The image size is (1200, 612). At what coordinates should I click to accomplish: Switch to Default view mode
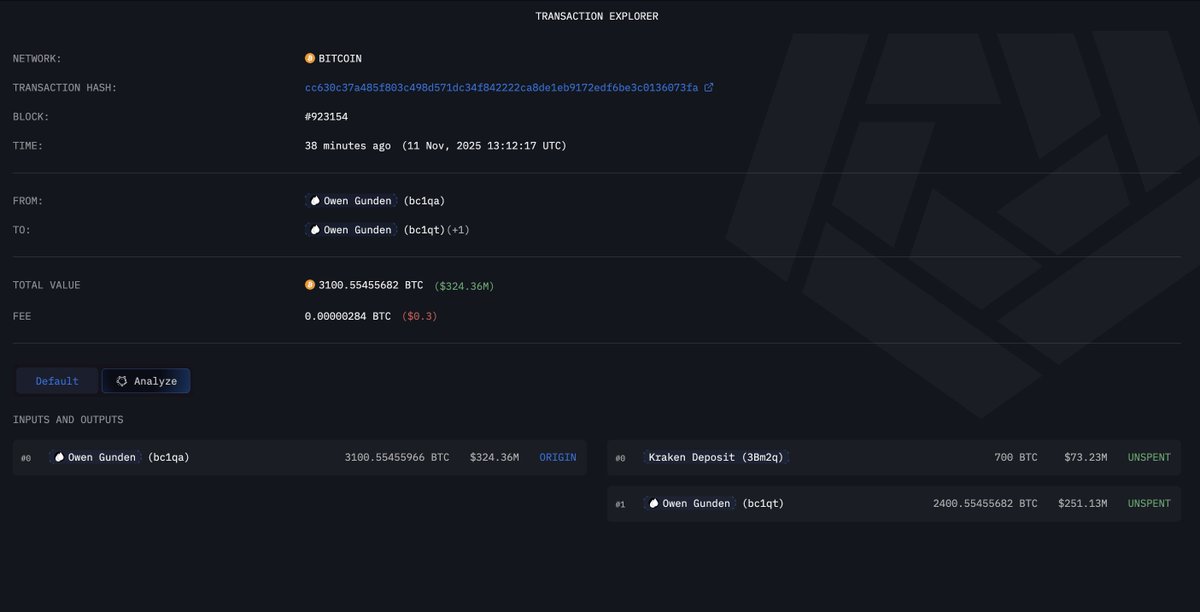56,380
